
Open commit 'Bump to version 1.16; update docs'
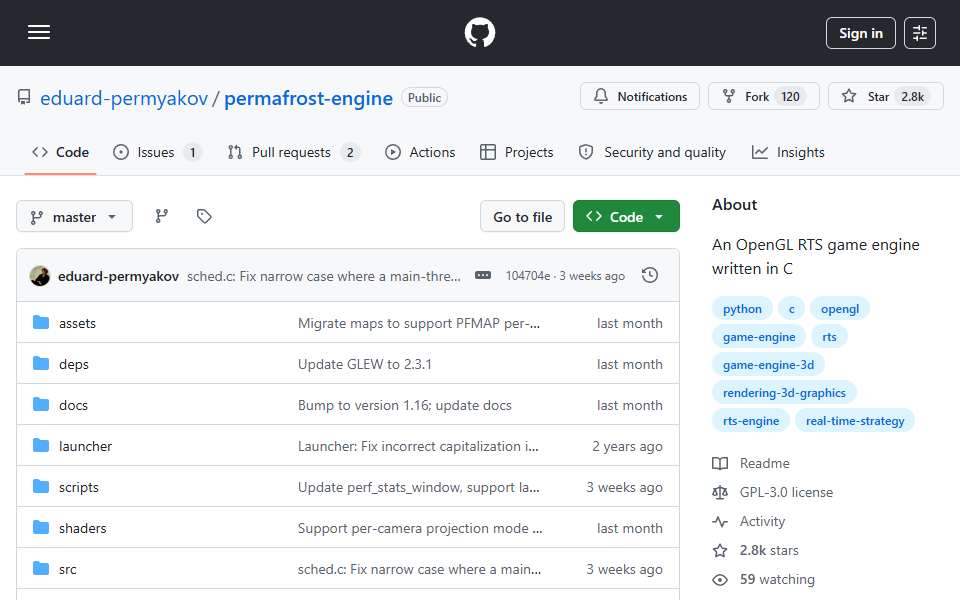[x=405, y=405]
